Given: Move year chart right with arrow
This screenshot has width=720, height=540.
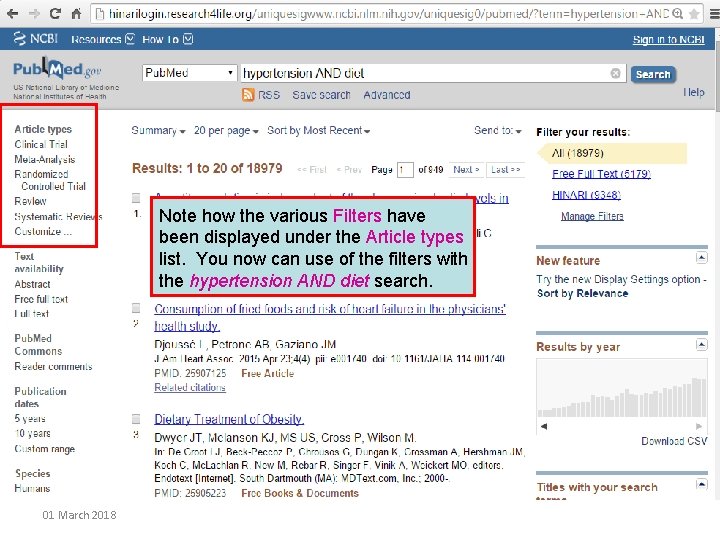Looking at the screenshot, I should [698, 426].
